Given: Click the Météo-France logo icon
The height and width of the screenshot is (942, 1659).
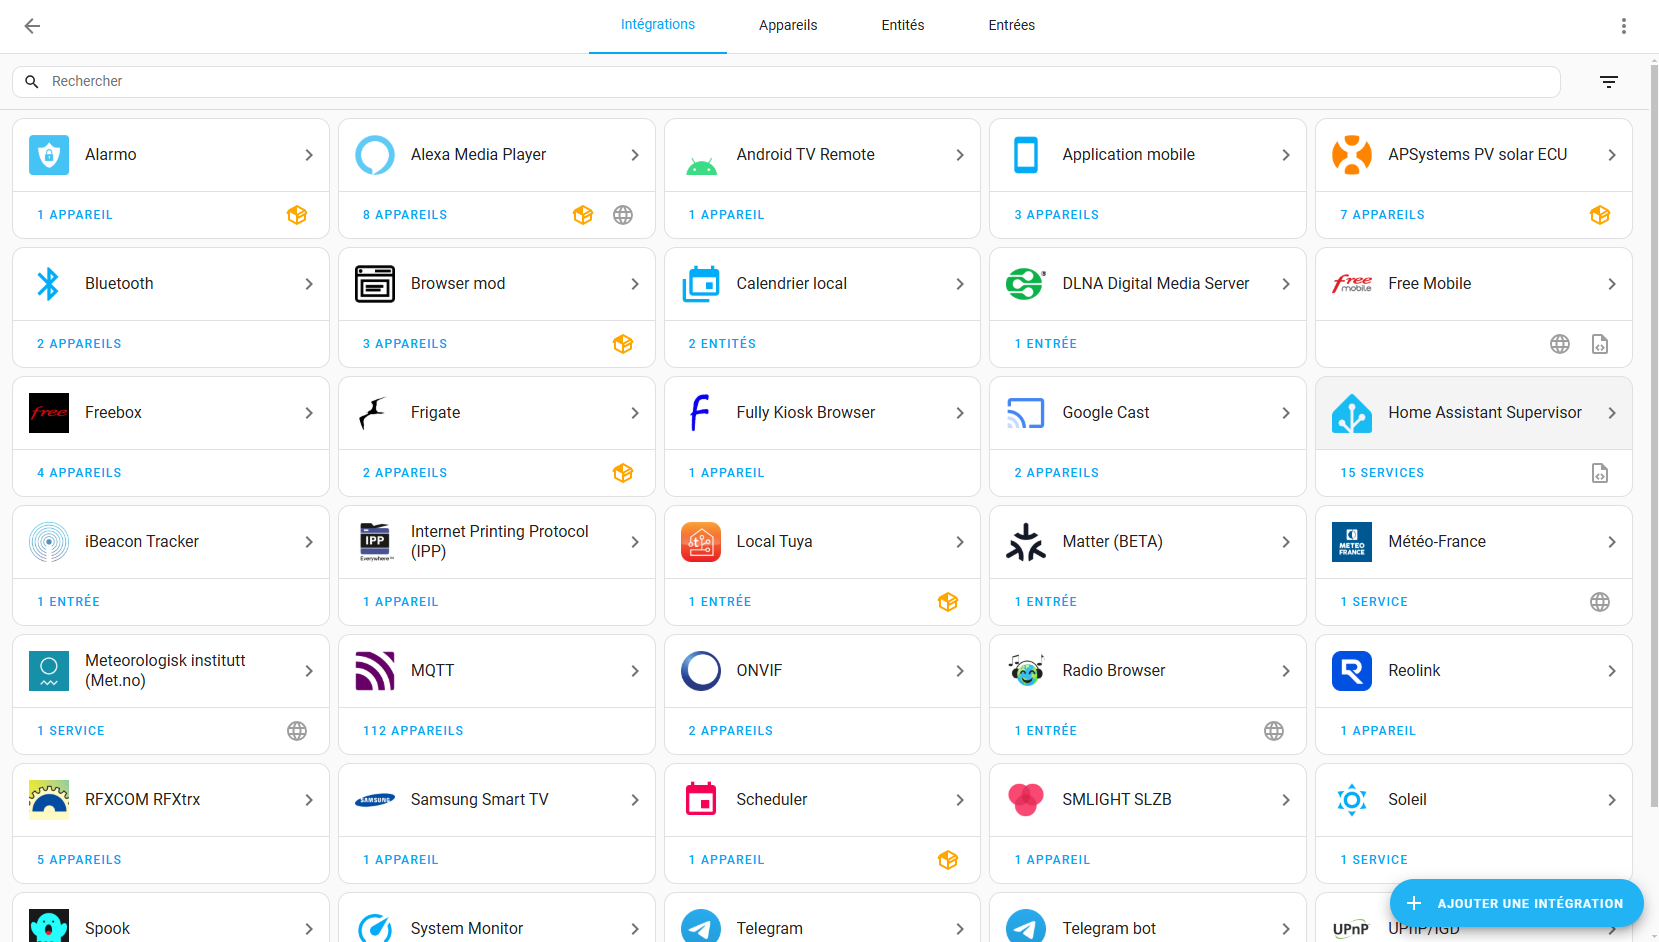Looking at the screenshot, I should pos(1352,542).
